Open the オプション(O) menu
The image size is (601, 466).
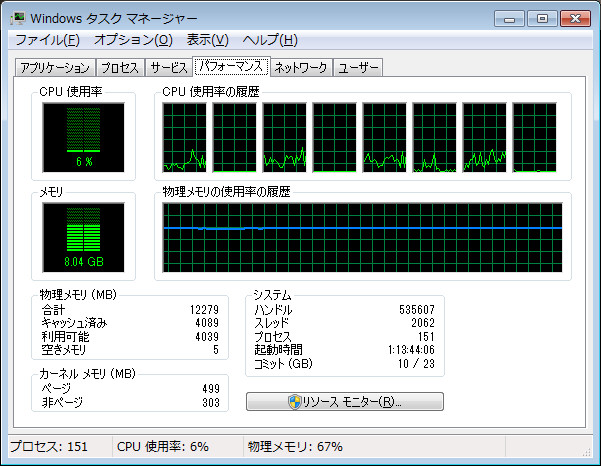pyautogui.click(x=133, y=40)
